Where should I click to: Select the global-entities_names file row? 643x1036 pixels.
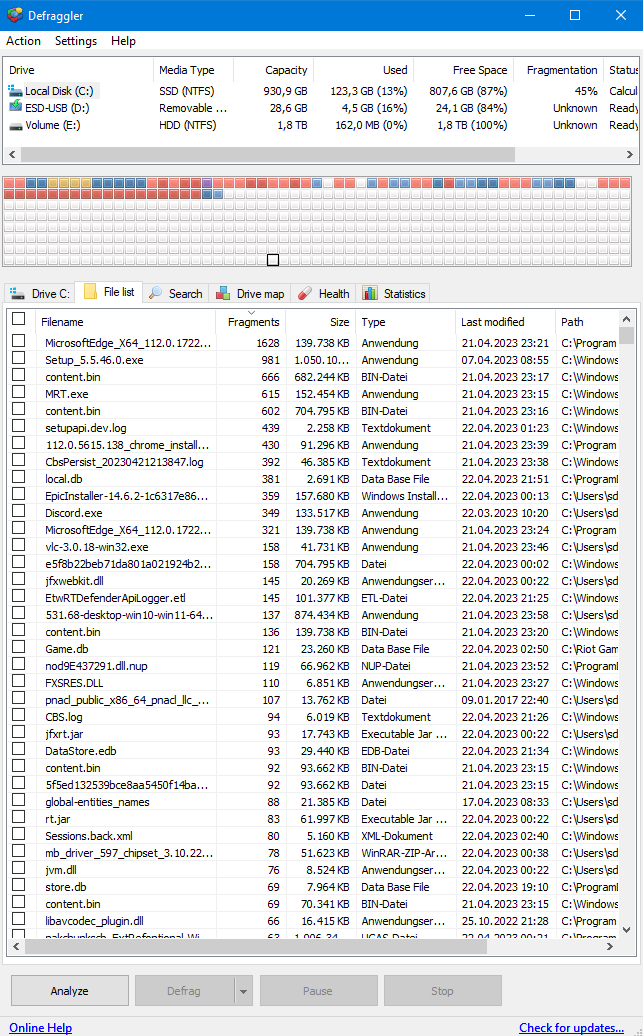click(315, 801)
